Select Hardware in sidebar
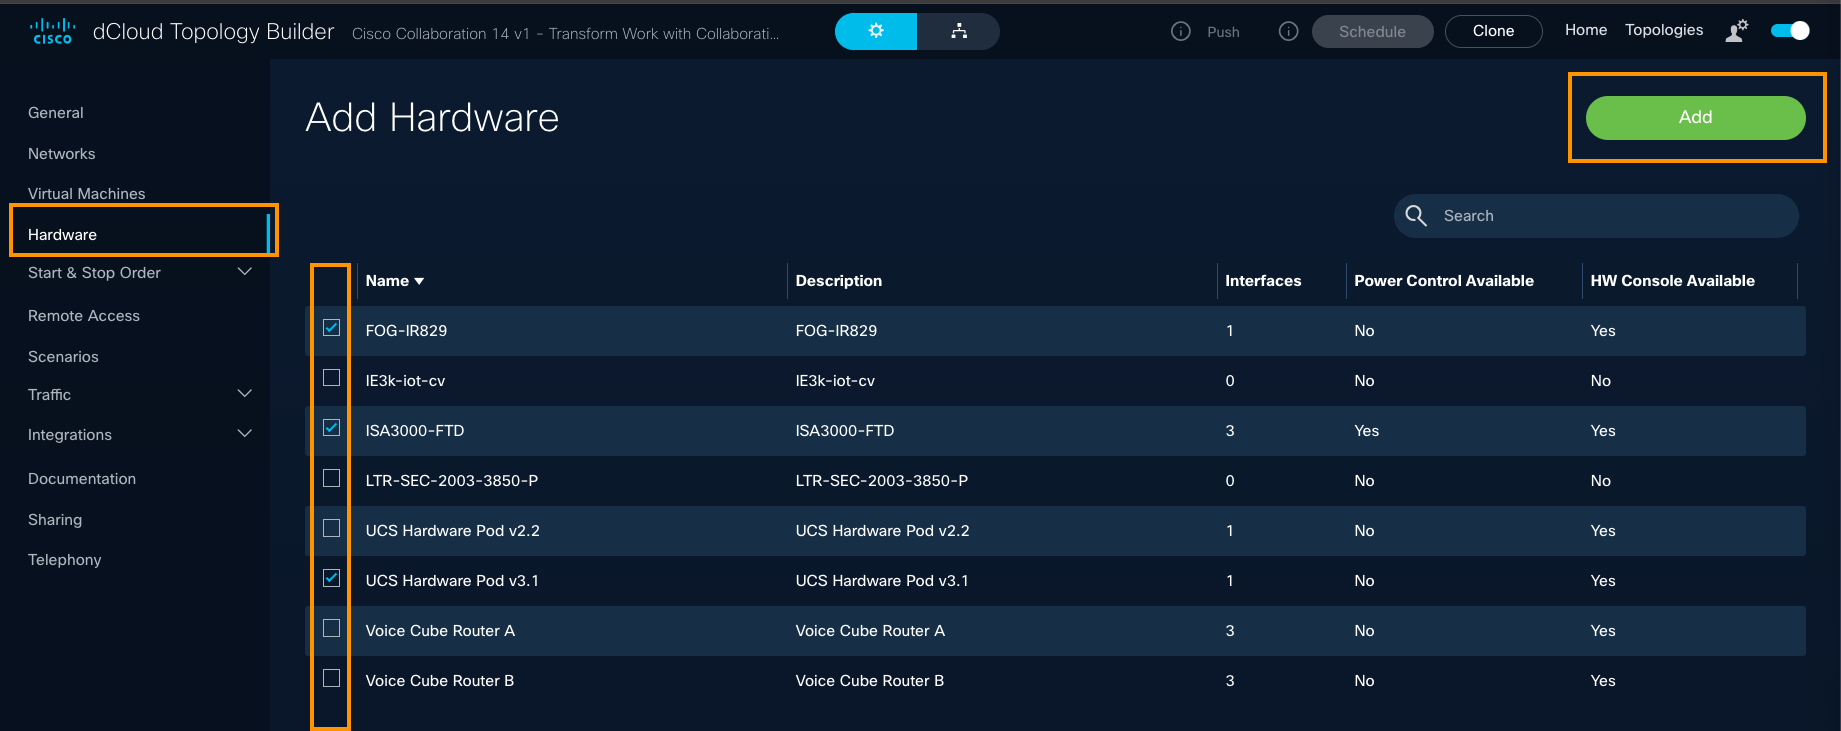The width and height of the screenshot is (1841, 731). 62,235
